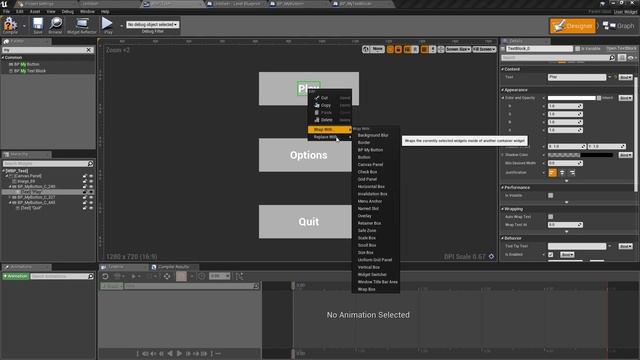This screenshot has height=360, width=640.
Task: Play the animation in the timeline controls
Action: click(x=179, y=353)
